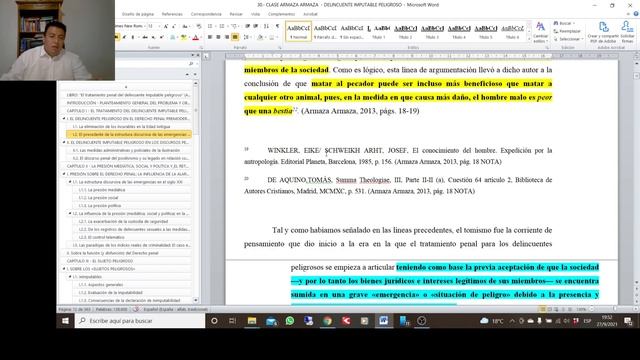Apply the Título 2 style

(405, 31)
